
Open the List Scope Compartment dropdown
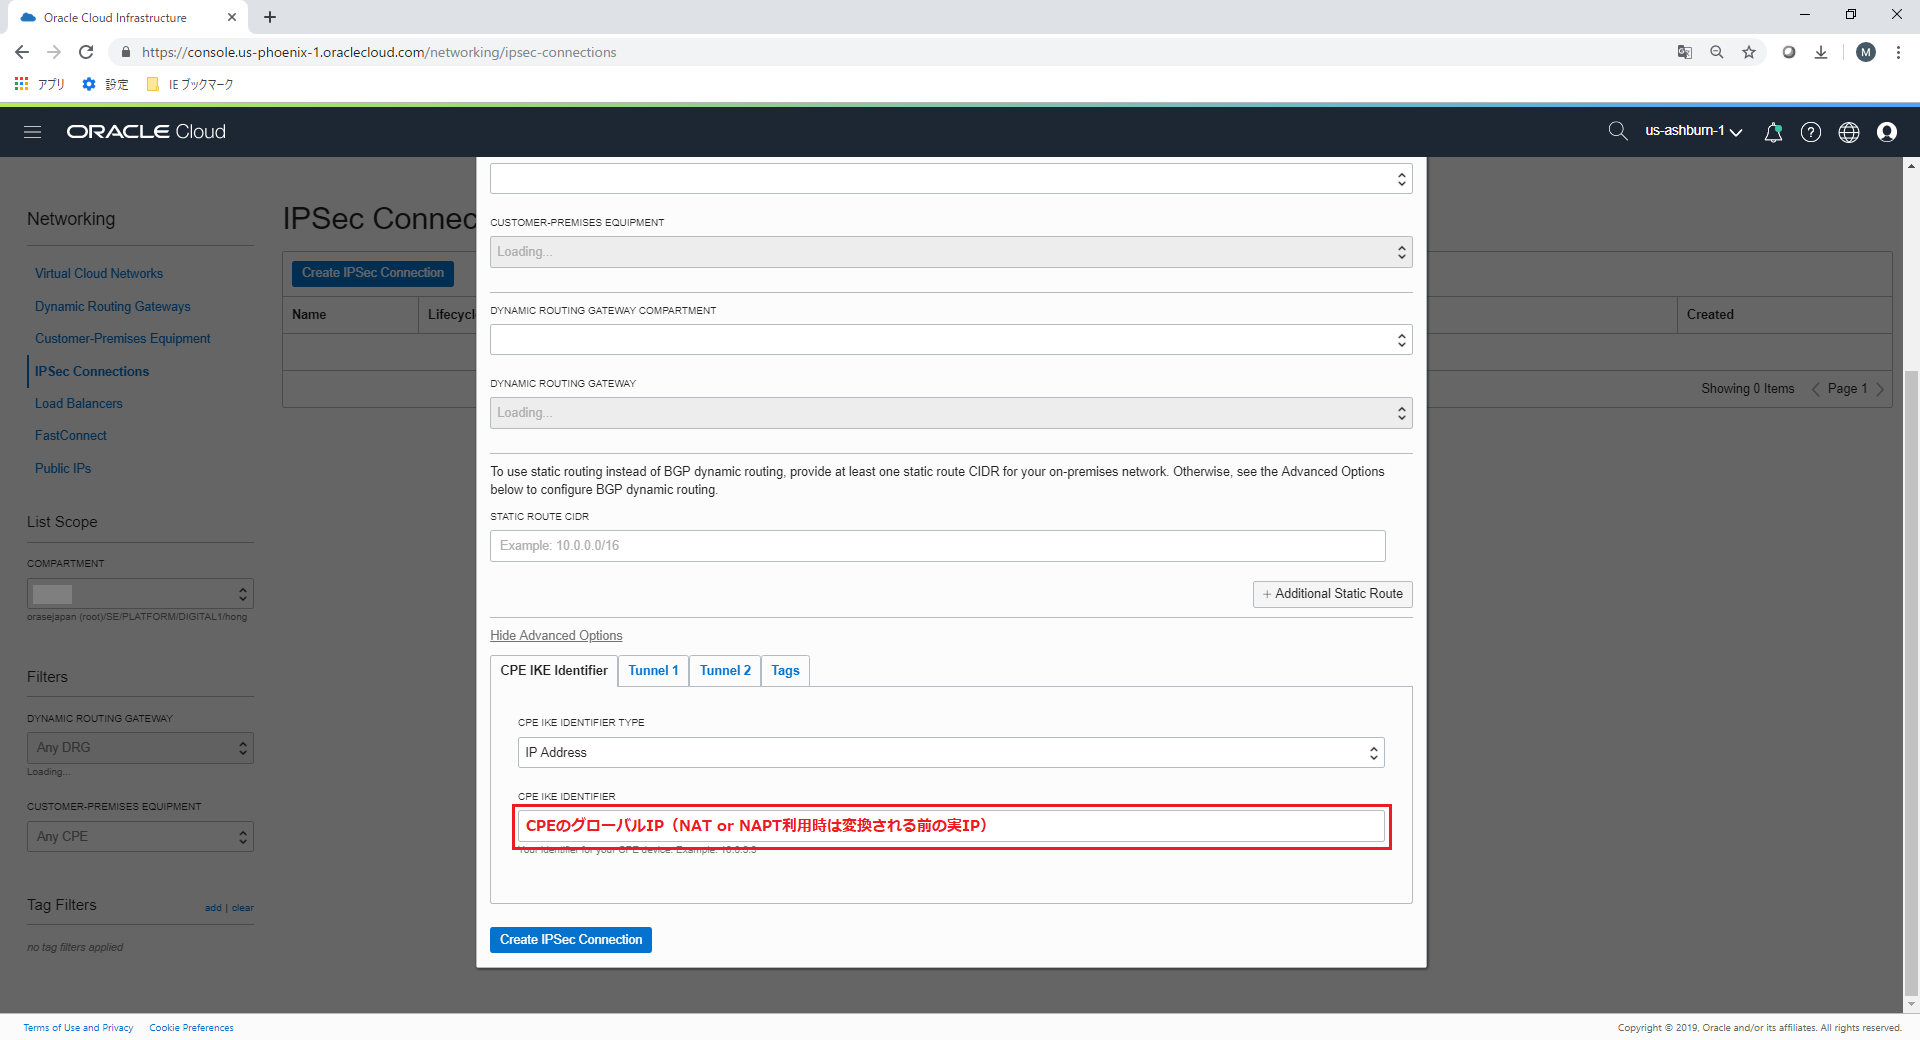[140, 594]
